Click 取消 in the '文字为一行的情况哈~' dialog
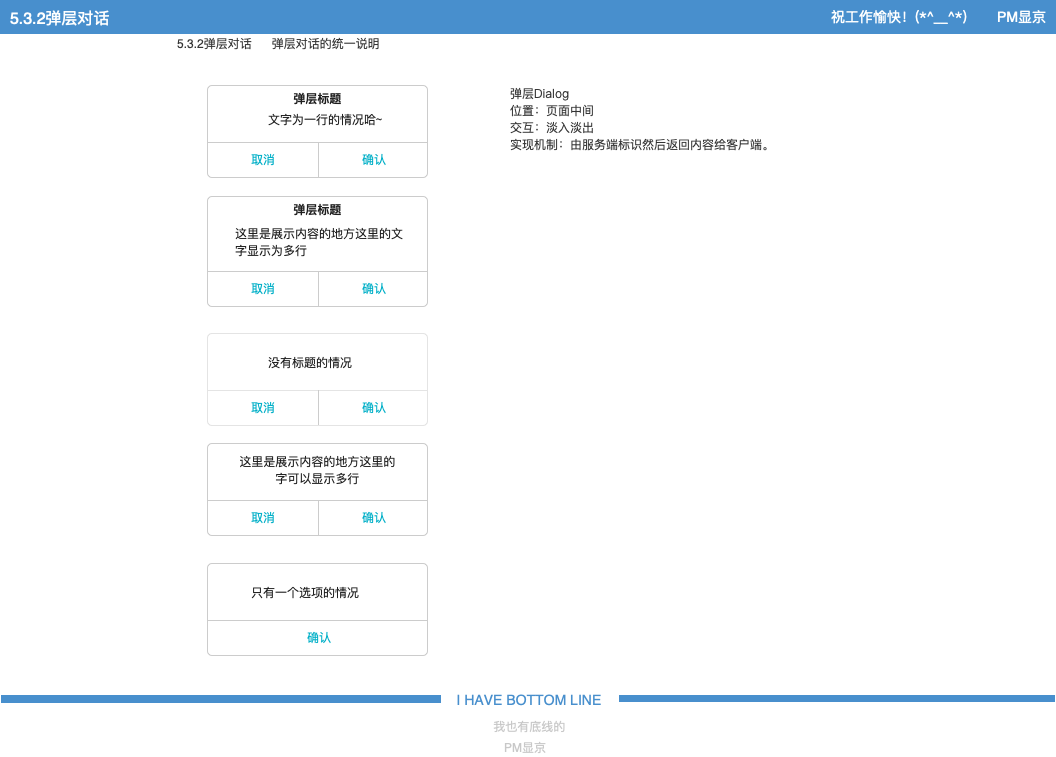Screen dimensions: 1056x757 pos(263,160)
